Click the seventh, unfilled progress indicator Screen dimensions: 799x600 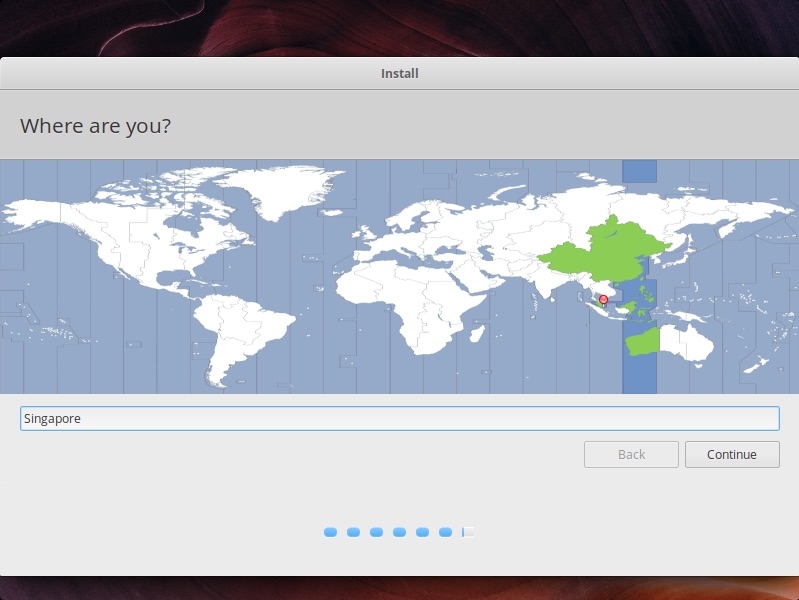[x=468, y=532]
